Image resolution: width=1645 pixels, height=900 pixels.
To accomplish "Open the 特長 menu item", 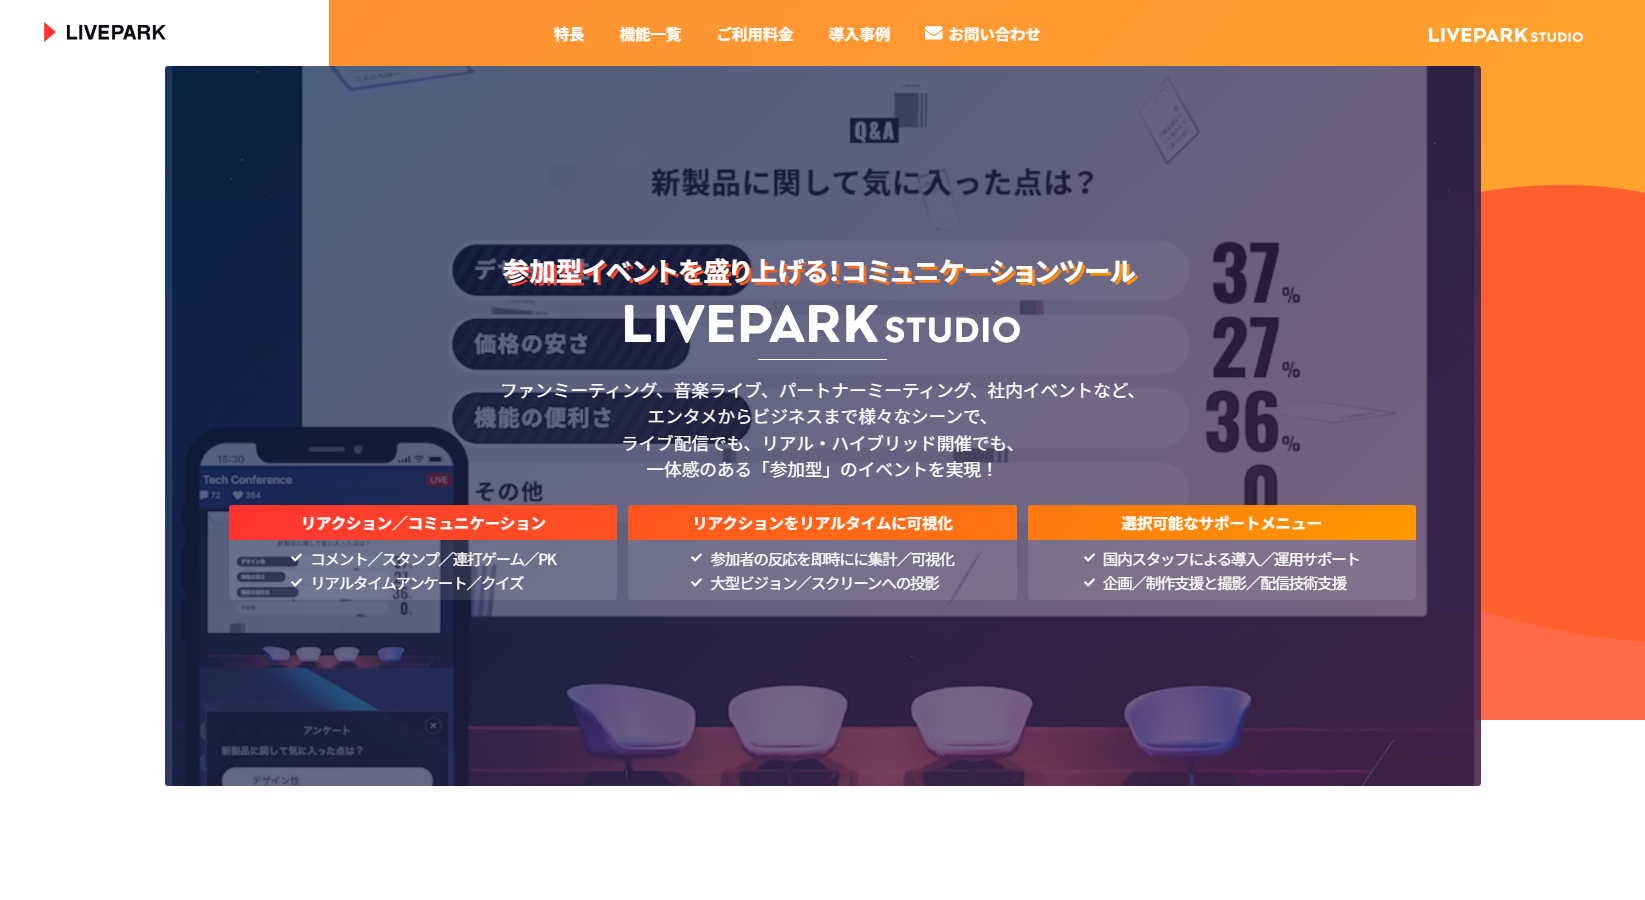I will tap(569, 34).
